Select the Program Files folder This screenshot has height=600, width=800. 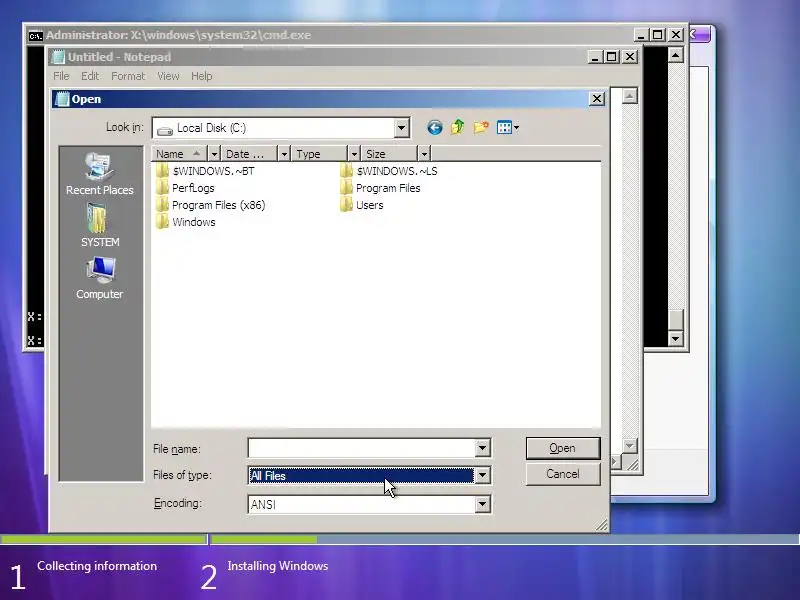[380, 188]
